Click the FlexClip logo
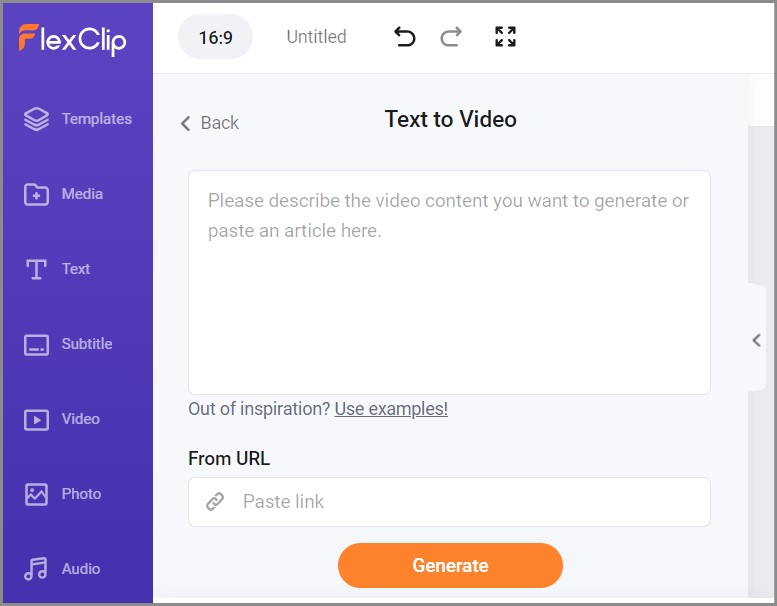This screenshot has height=606, width=777. pos(72,38)
